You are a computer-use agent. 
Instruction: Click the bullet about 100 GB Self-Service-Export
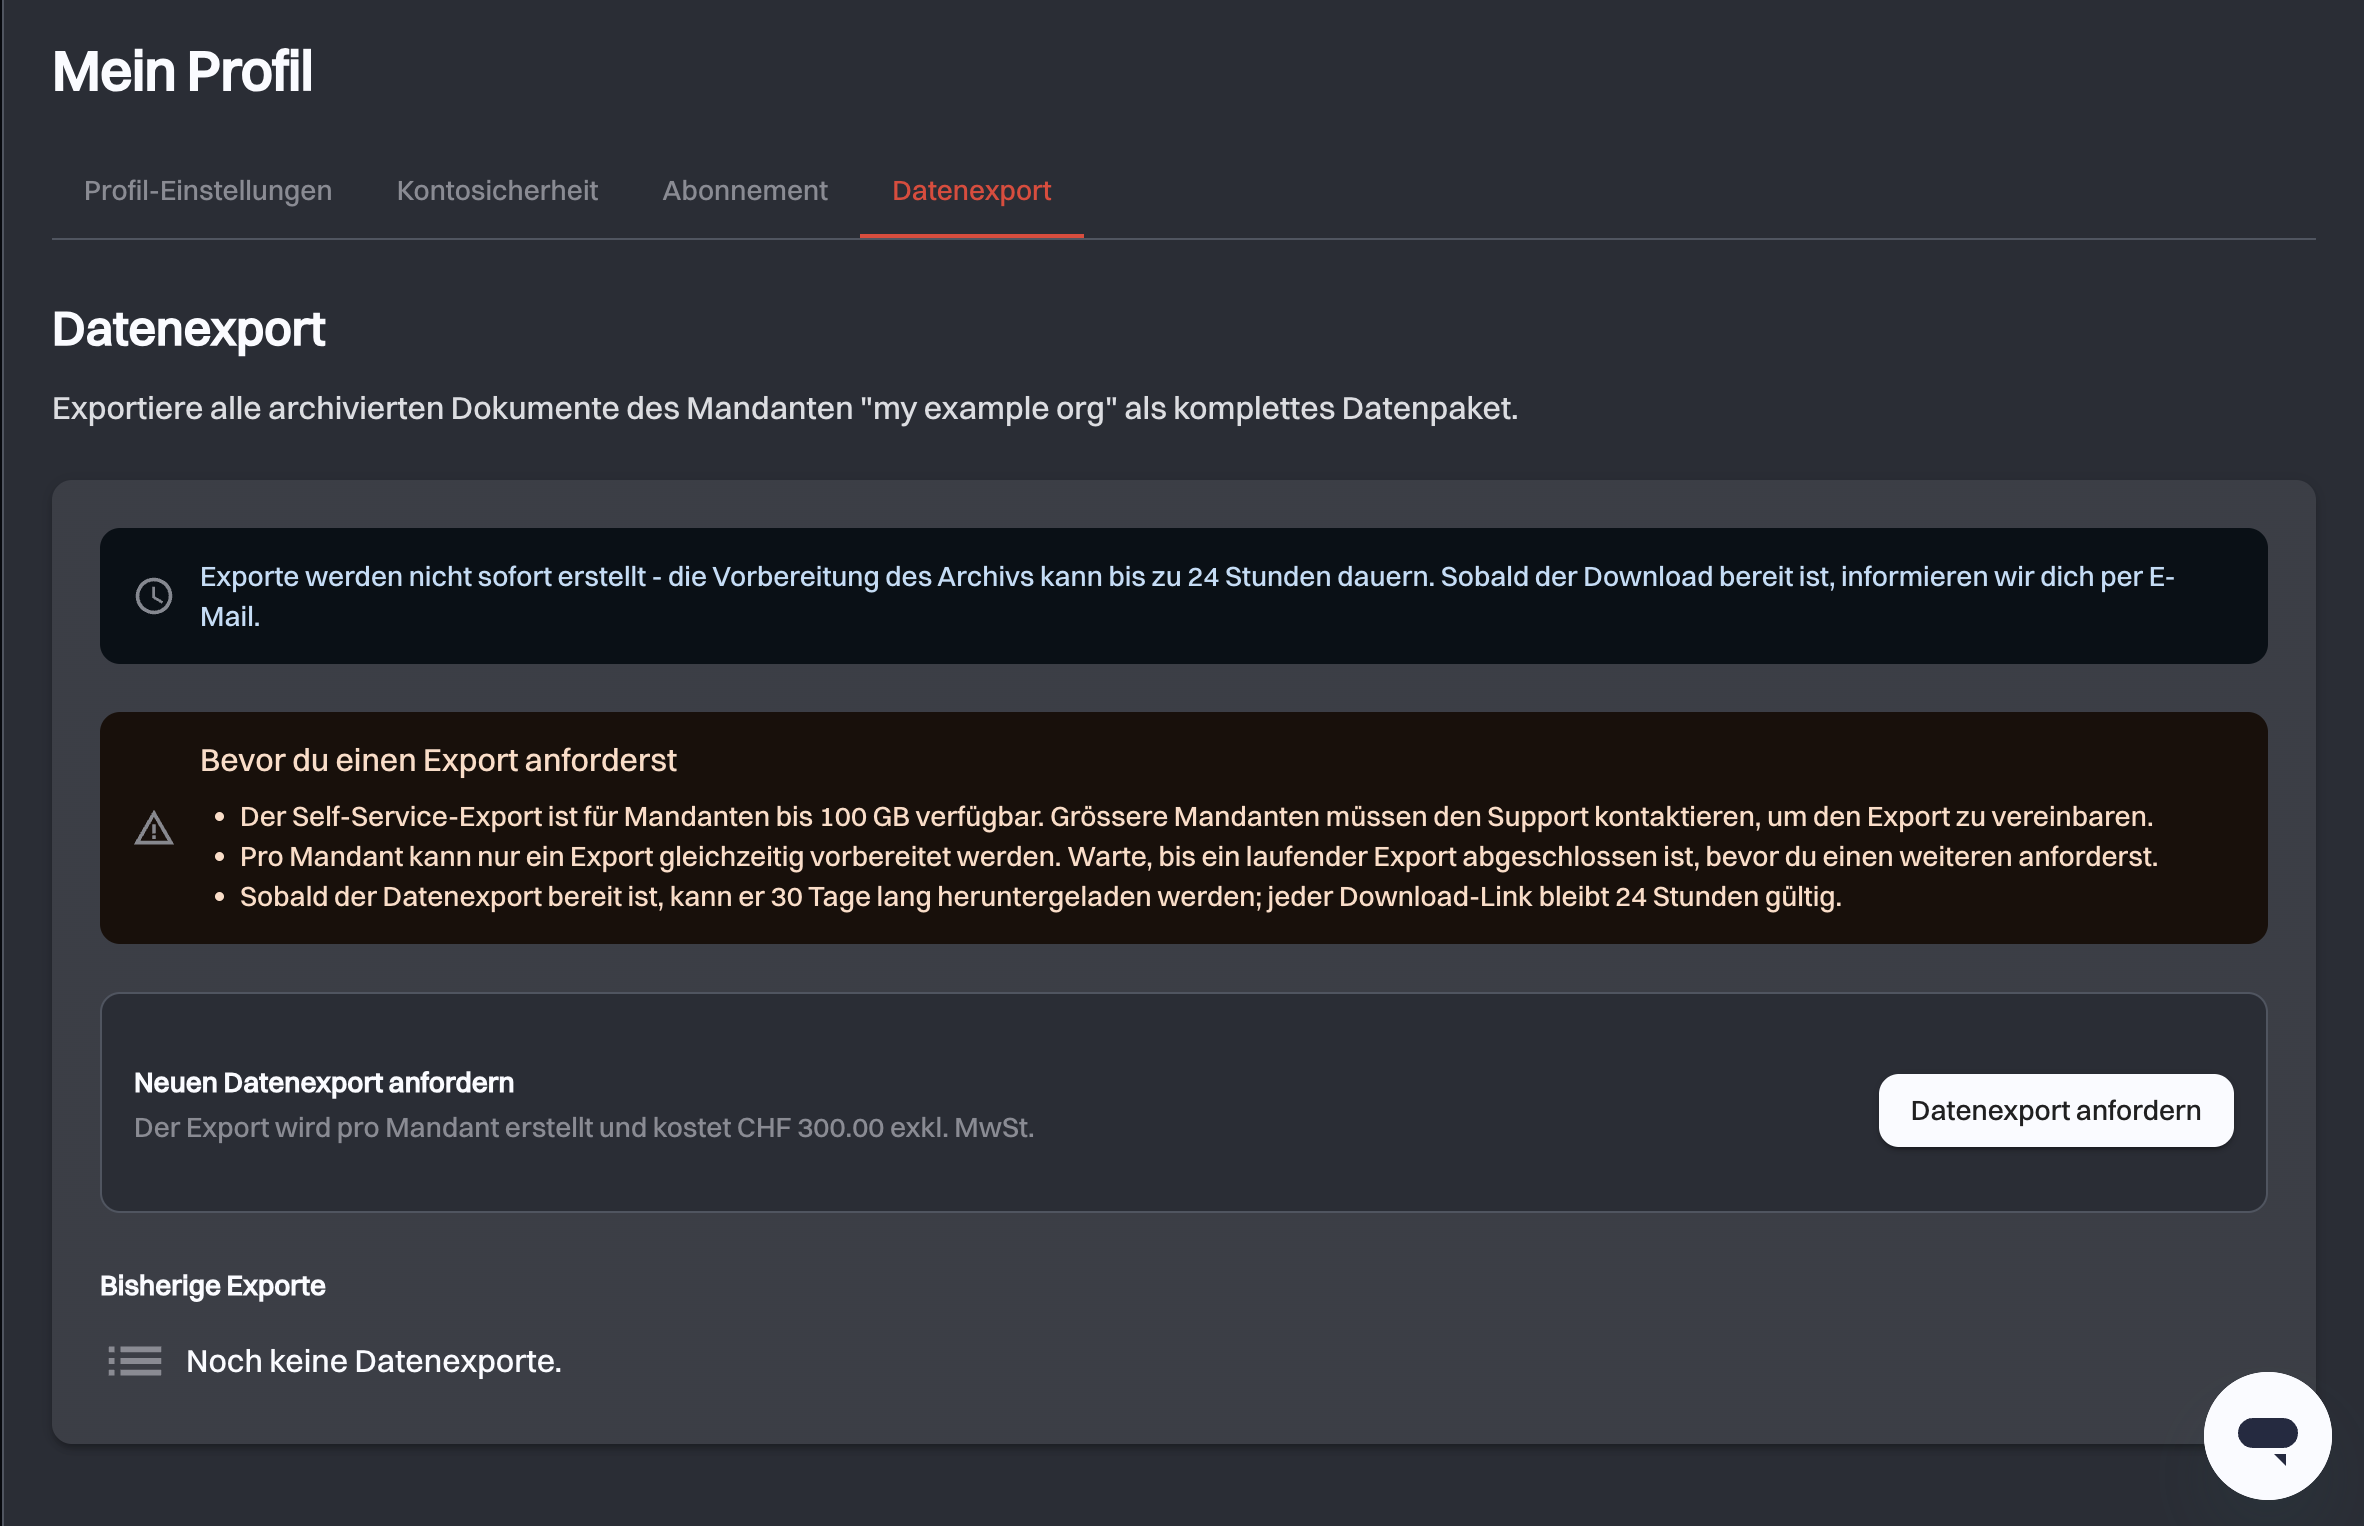tap(1196, 817)
